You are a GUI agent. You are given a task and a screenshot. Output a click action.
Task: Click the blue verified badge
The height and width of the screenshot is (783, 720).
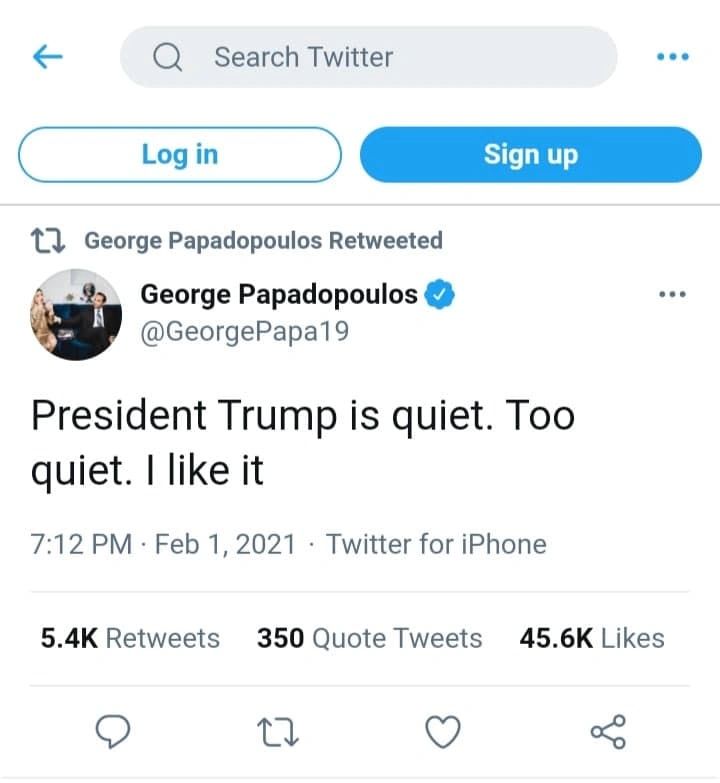point(439,294)
